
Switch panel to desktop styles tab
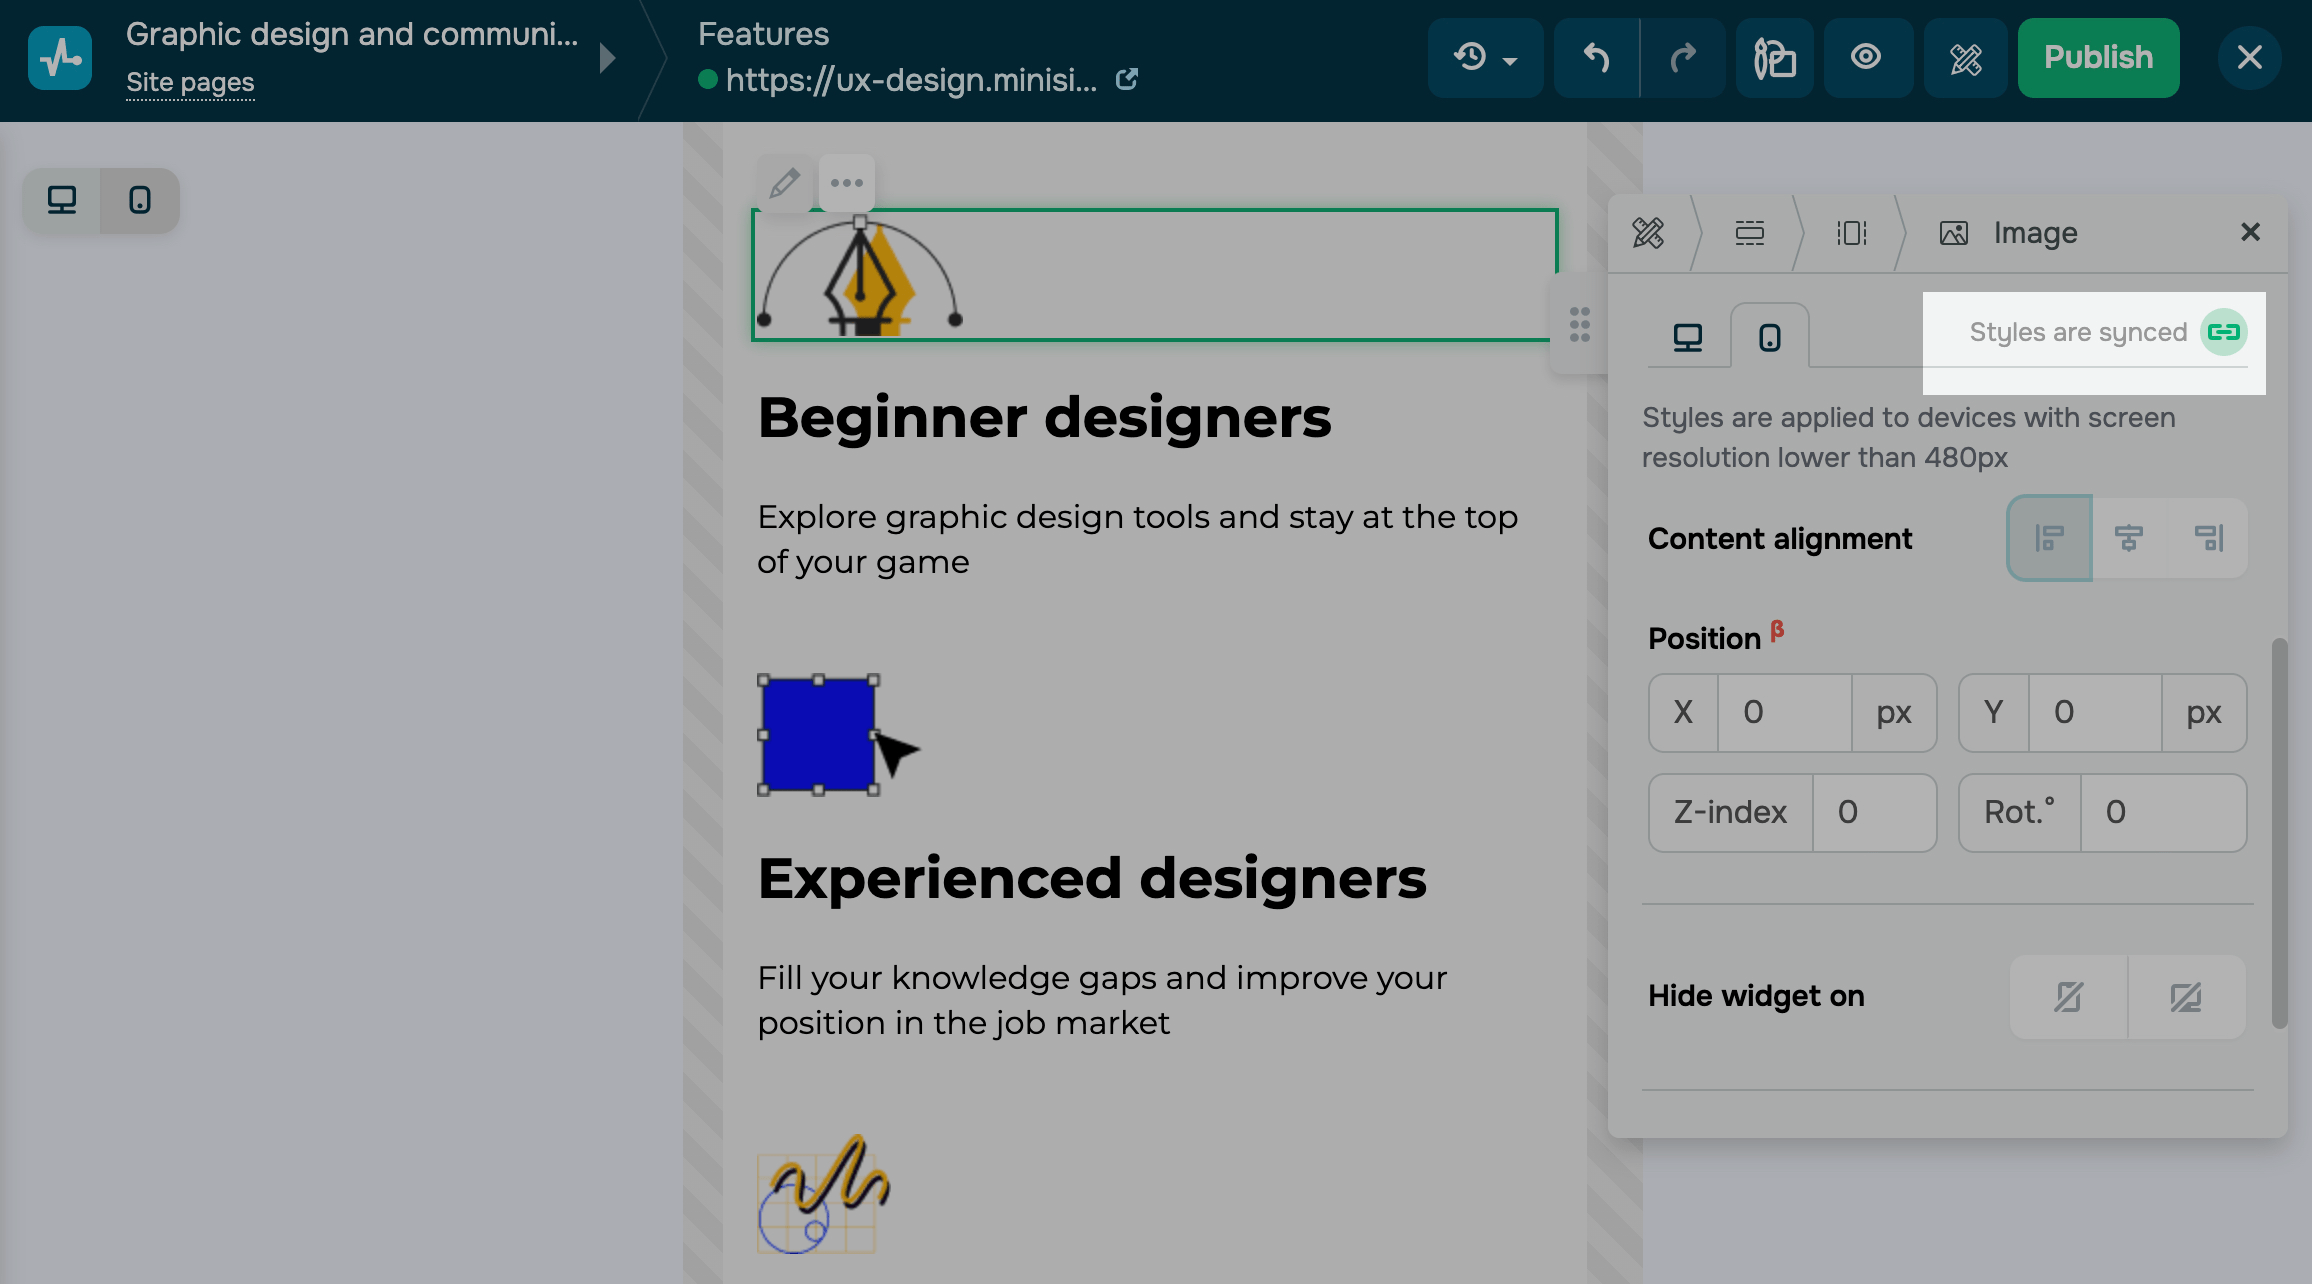1688,338
